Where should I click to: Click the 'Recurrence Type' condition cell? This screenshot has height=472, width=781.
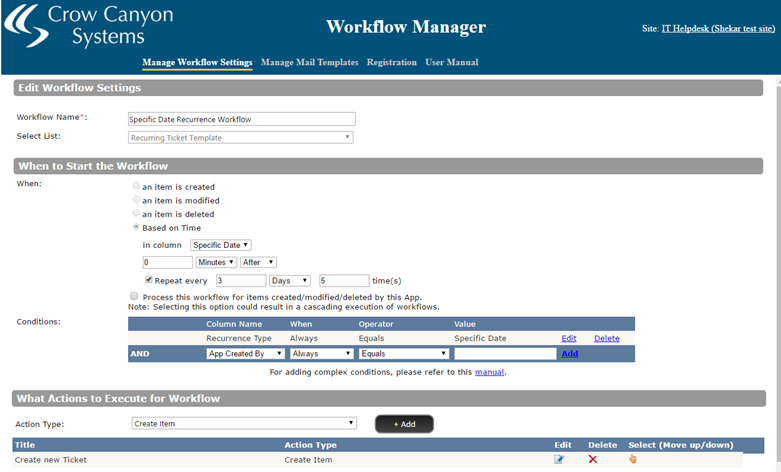click(x=239, y=338)
